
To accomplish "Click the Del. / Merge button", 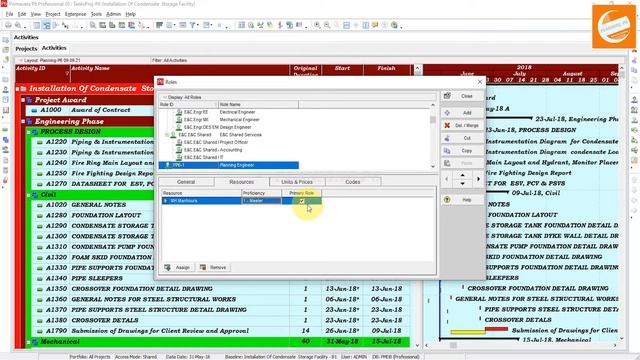I will coord(462,125).
